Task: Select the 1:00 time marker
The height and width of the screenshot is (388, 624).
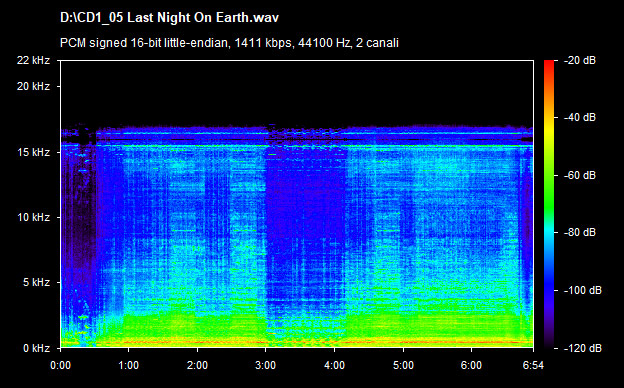Action: (129, 365)
